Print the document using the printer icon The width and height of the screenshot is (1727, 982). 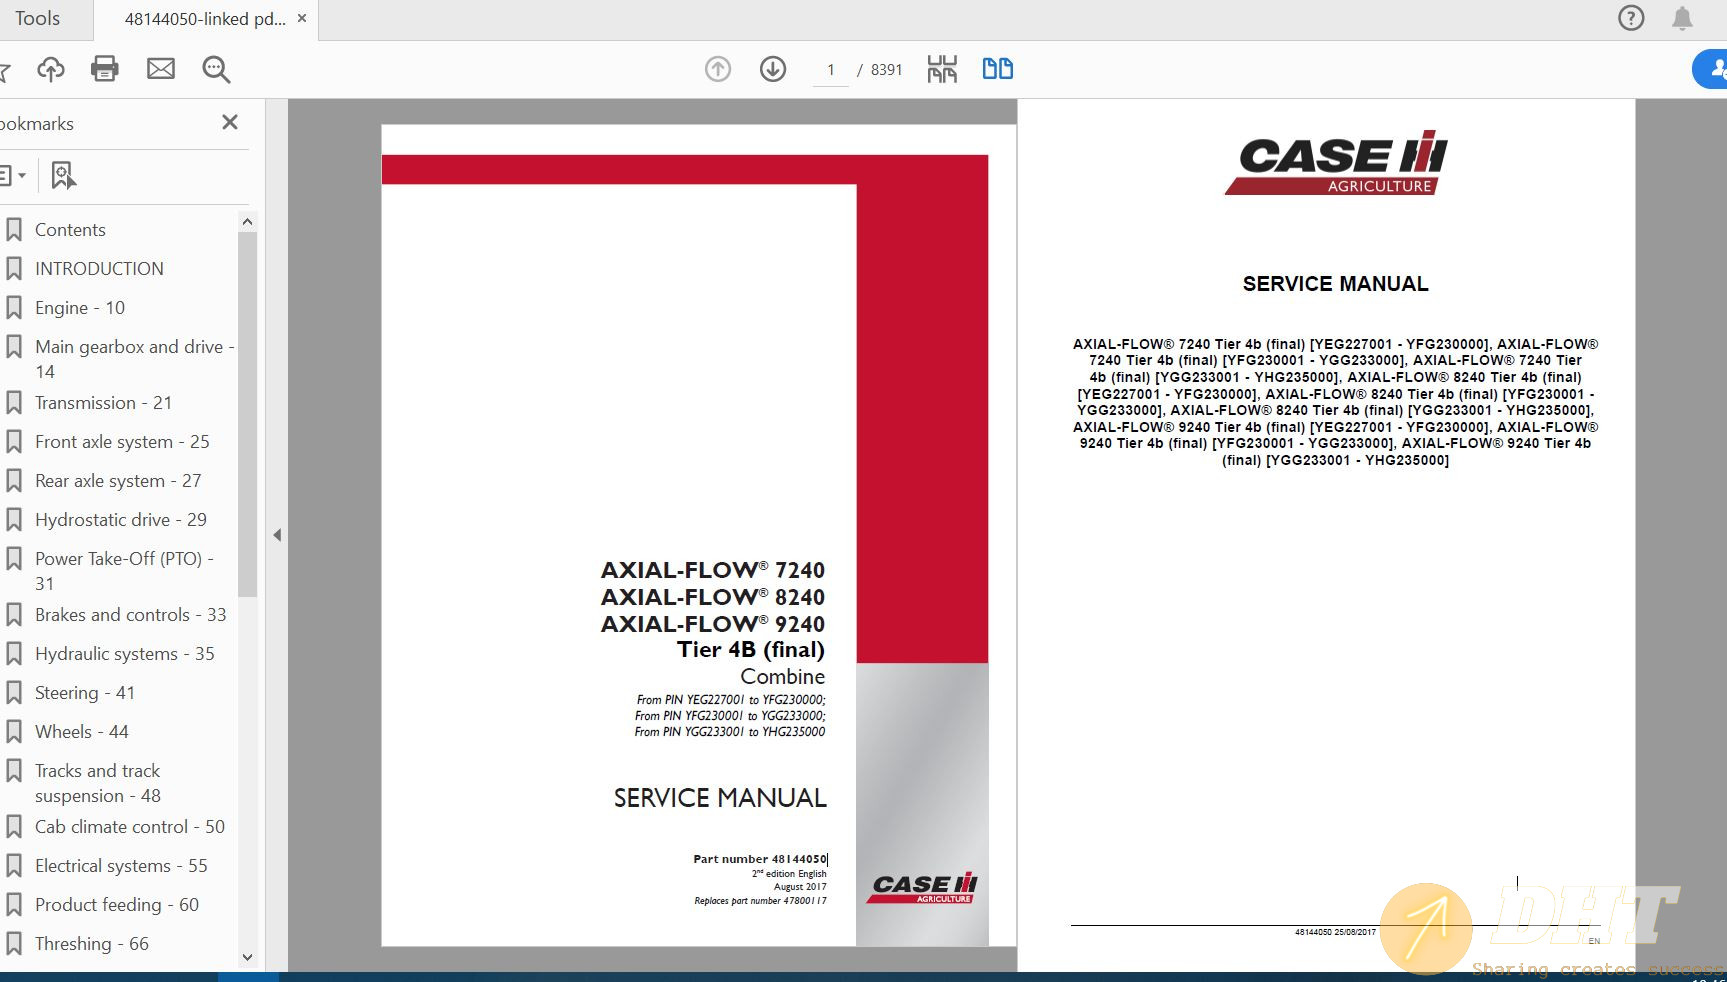point(105,69)
